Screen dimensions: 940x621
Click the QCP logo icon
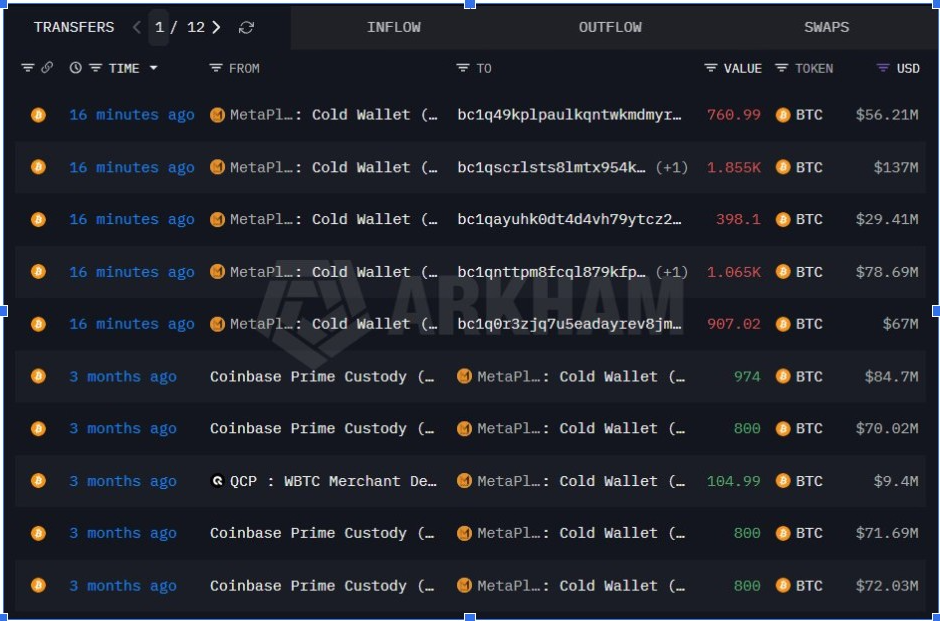(217, 481)
